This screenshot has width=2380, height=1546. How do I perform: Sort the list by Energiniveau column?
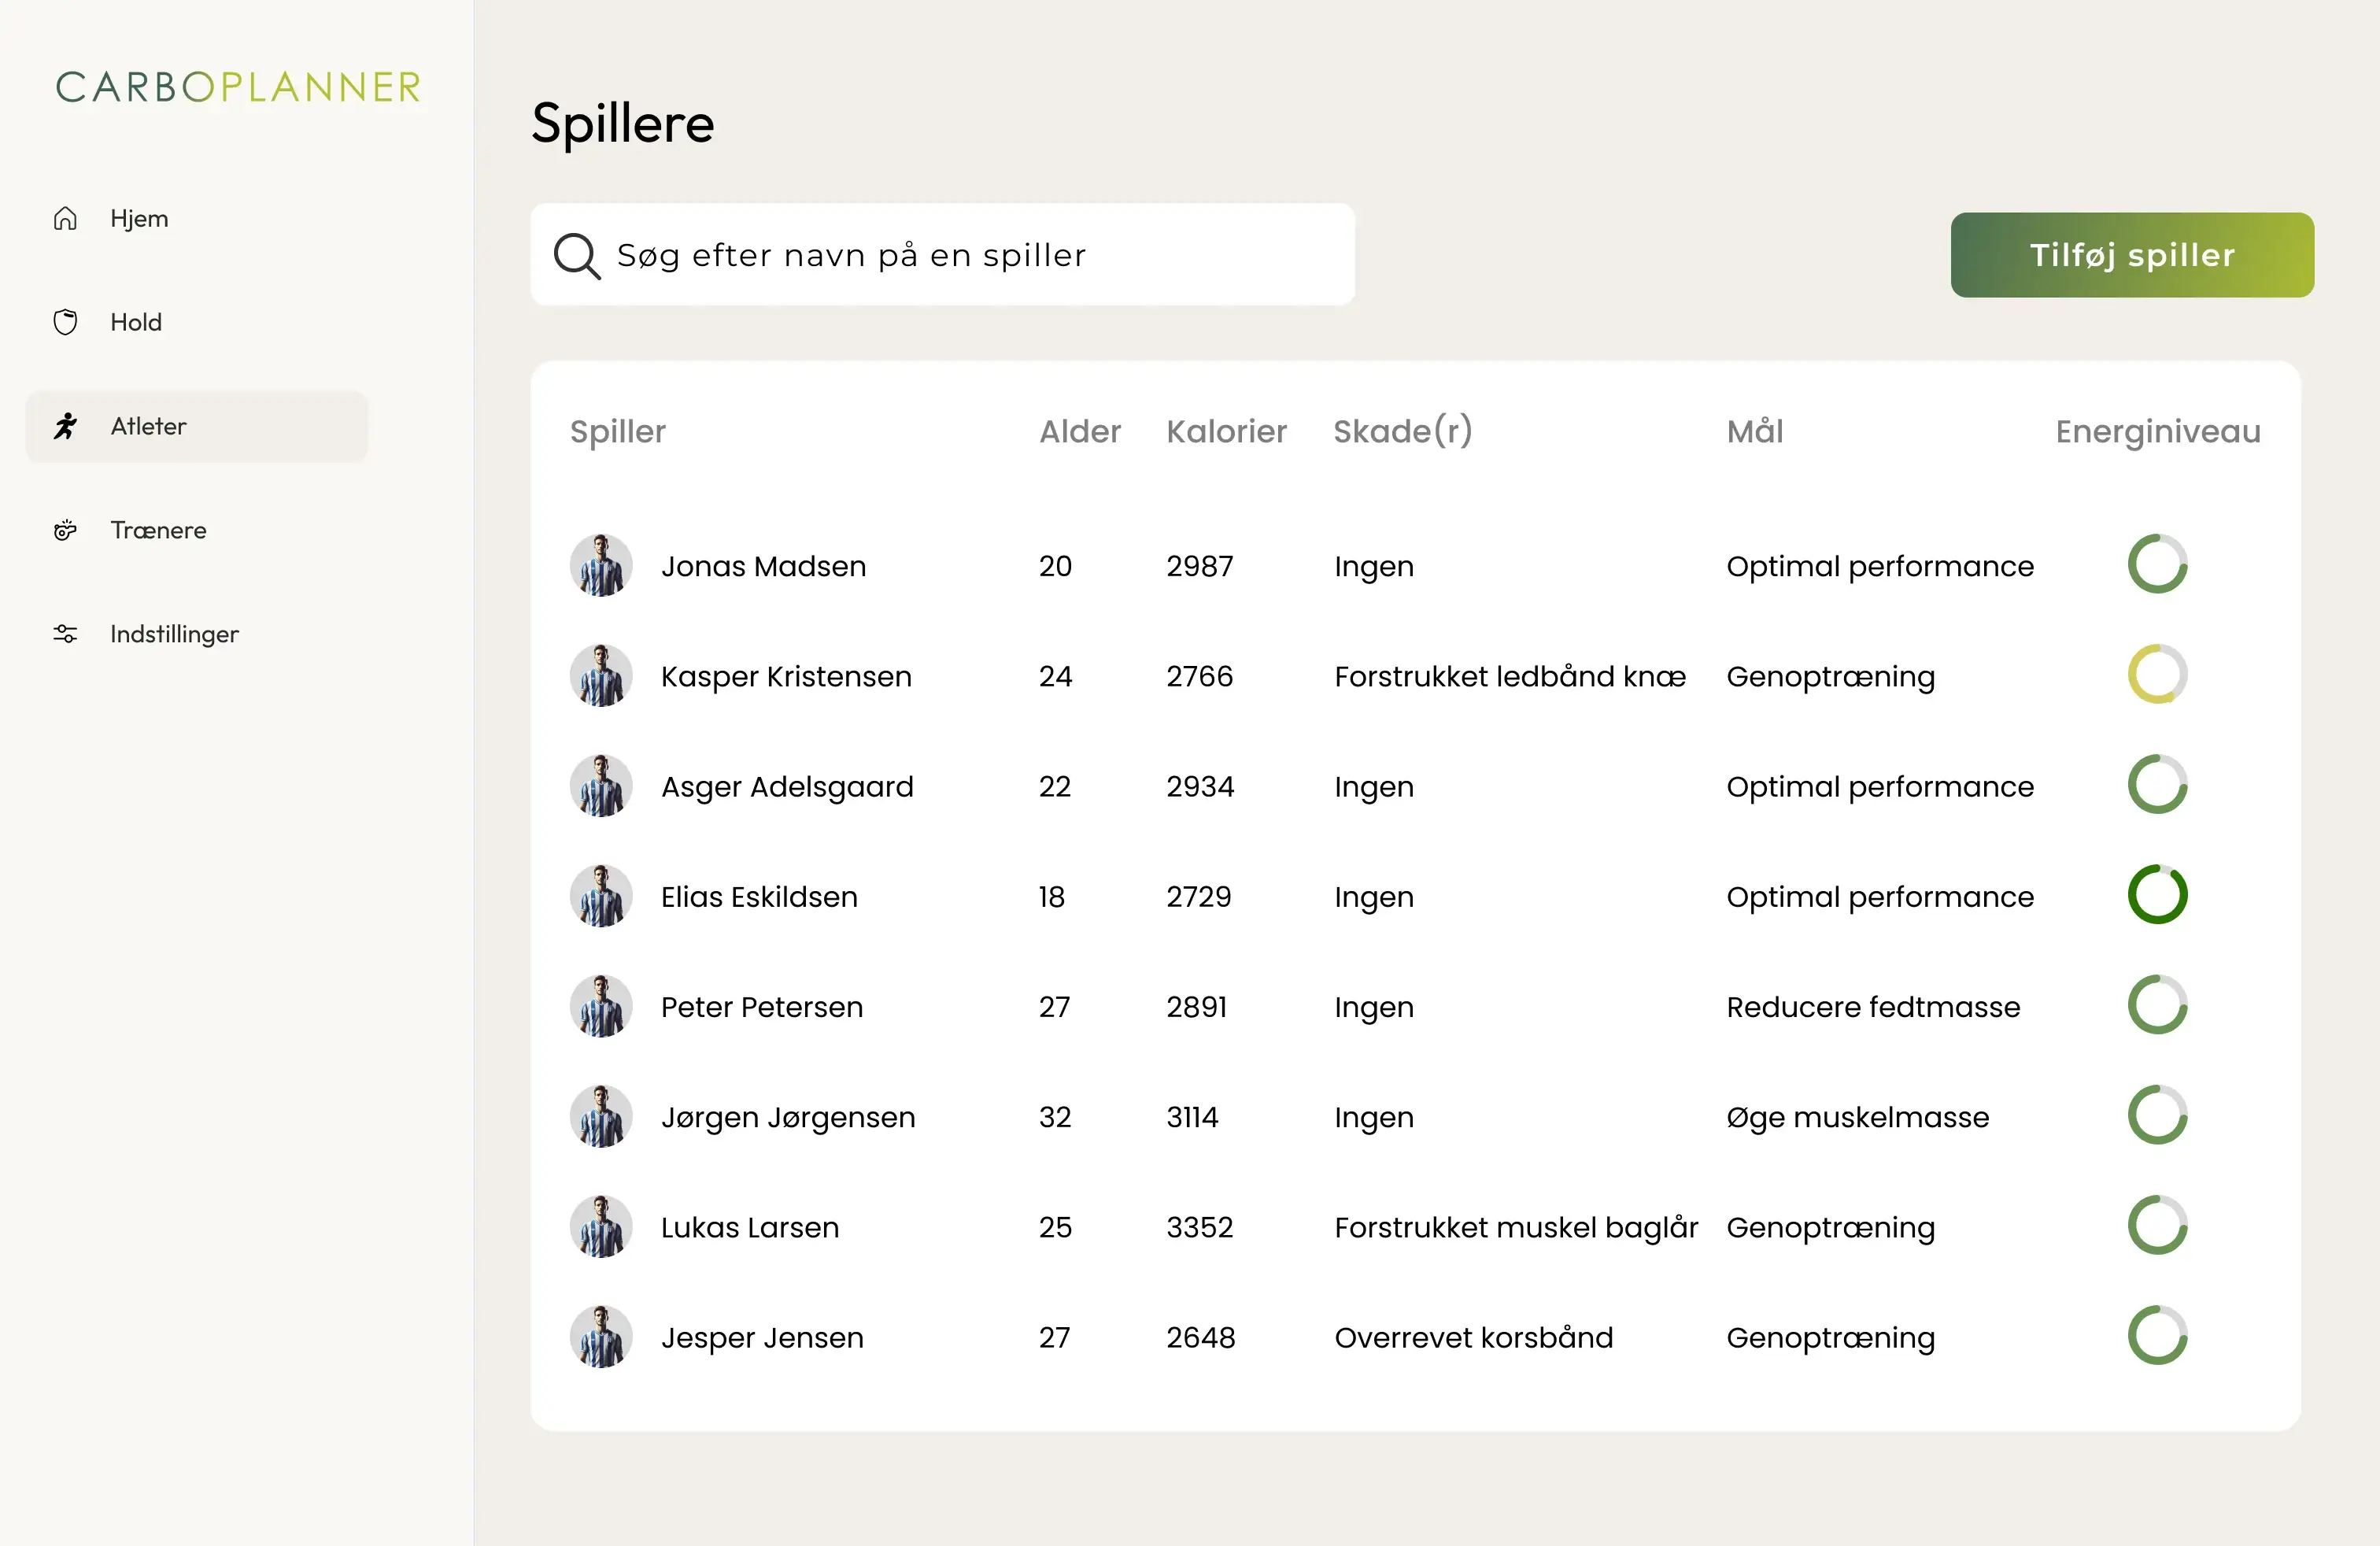tap(2156, 431)
